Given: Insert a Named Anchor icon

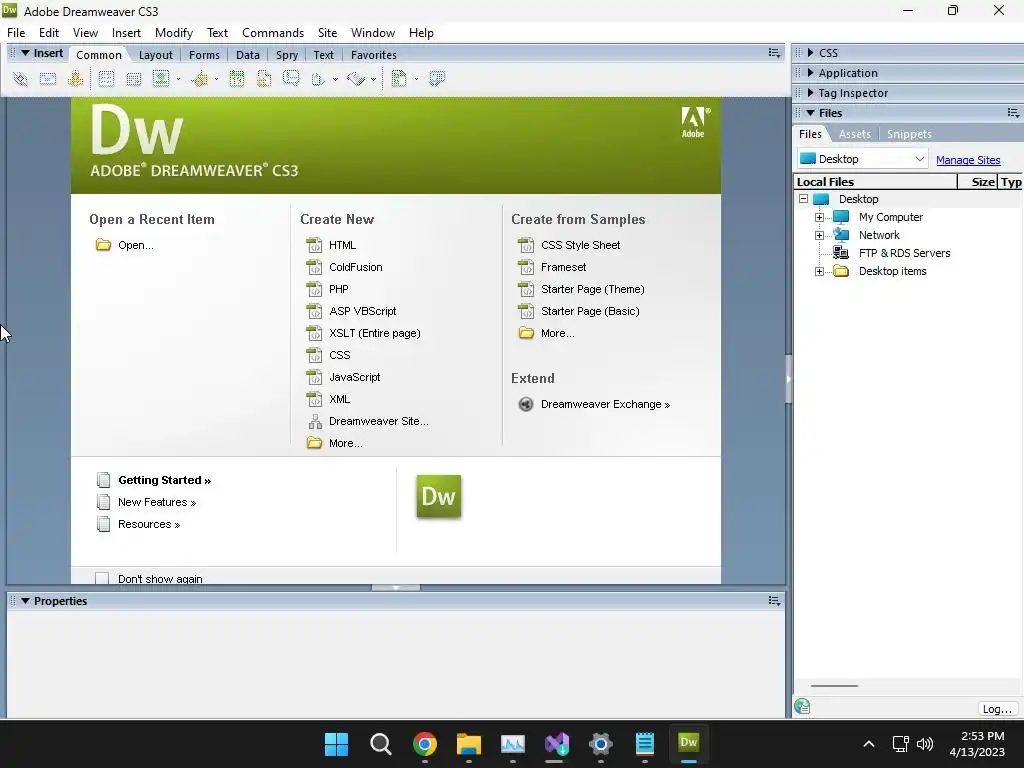Looking at the screenshot, I should point(75,79).
